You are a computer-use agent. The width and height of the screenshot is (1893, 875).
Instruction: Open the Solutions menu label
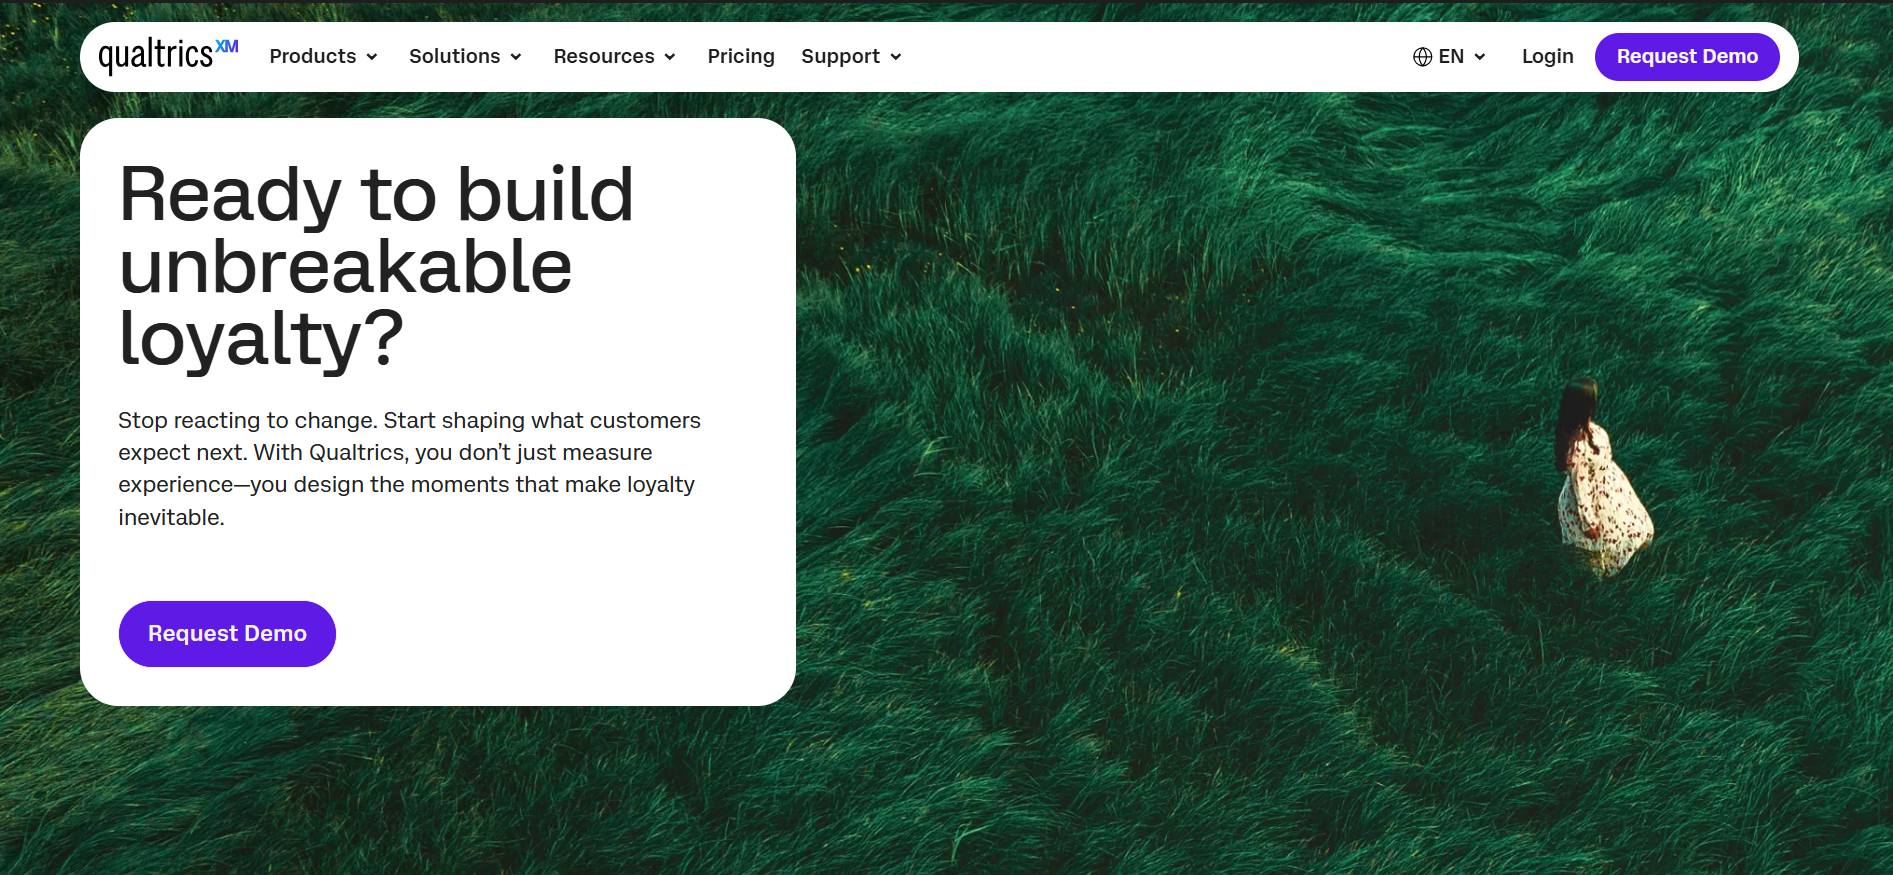coord(455,56)
